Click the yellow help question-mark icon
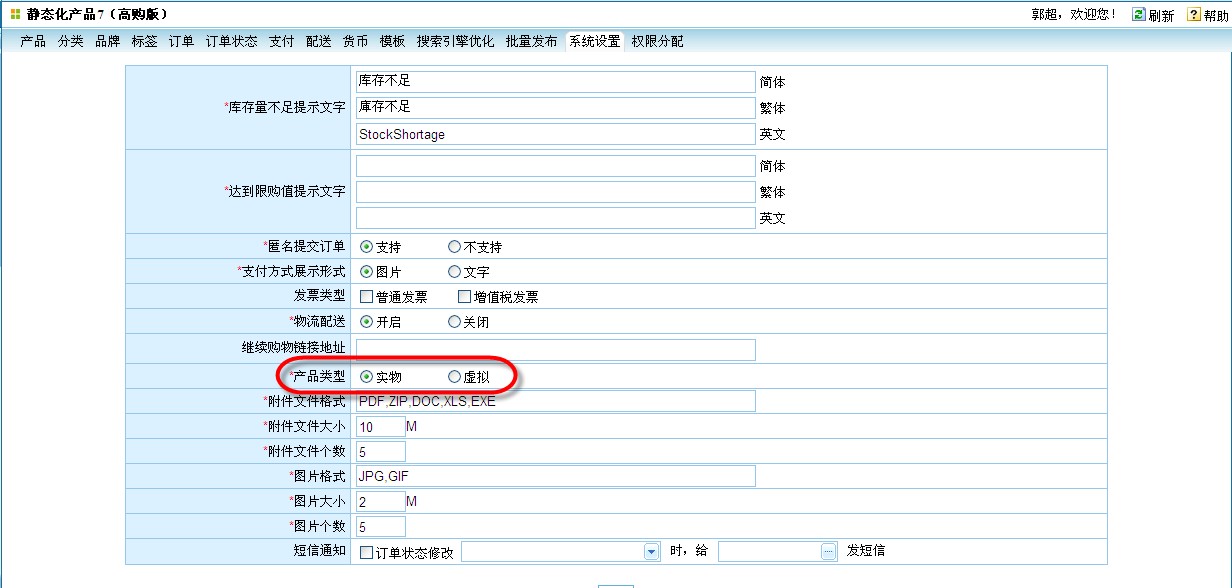This screenshot has height=588, width=1232. 1193,15
